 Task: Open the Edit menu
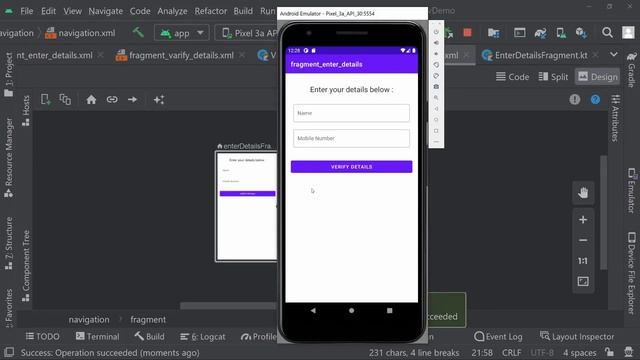(x=48, y=11)
